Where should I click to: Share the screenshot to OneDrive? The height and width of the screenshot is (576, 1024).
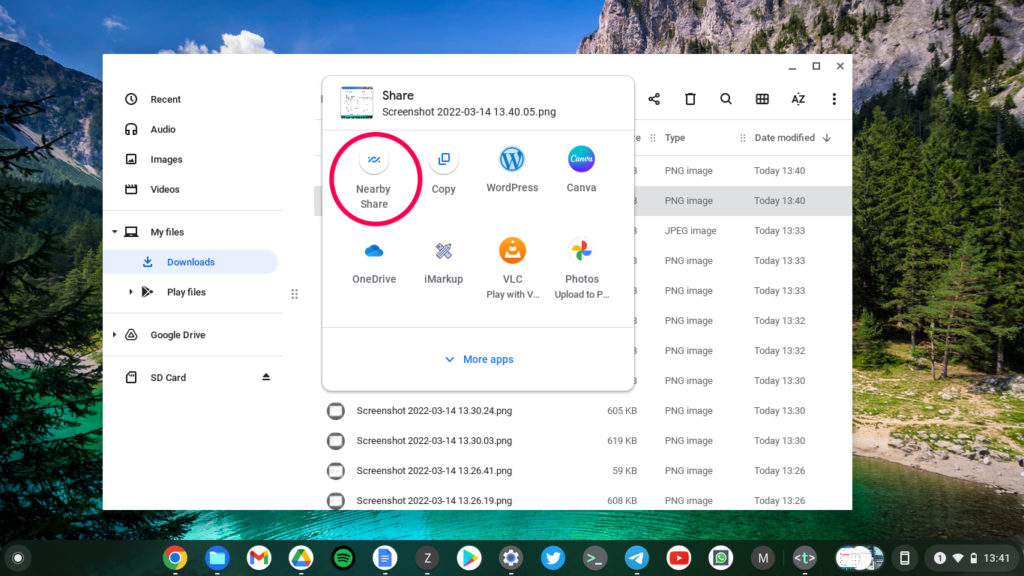(x=374, y=262)
